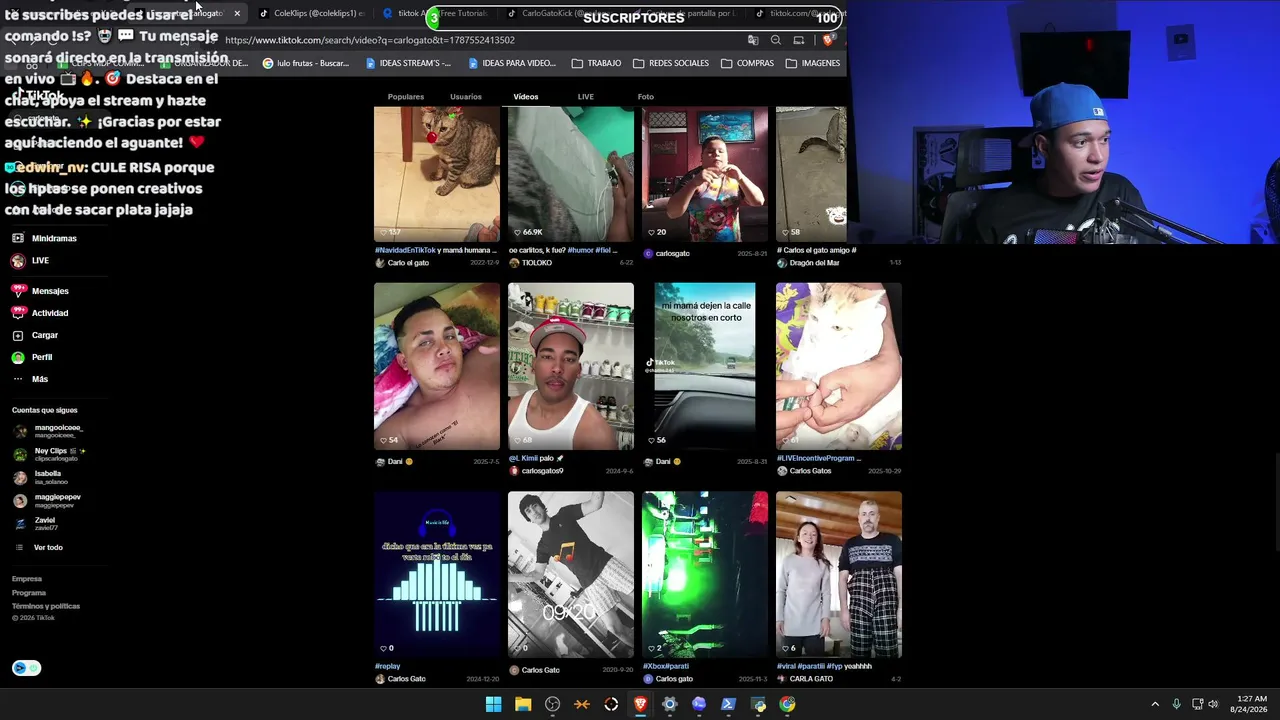Open followed account mangooiceee_
This screenshot has height=720, width=1280.
(48, 431)
